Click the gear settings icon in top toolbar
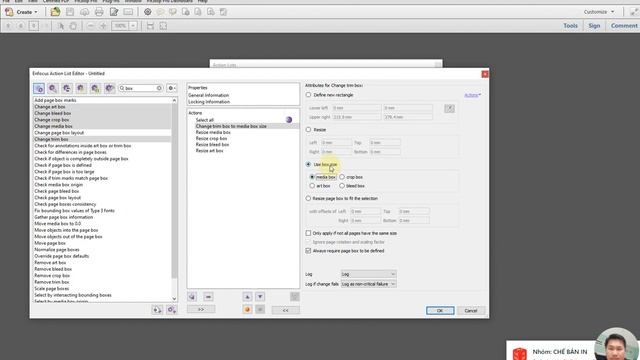Image resolution: width=640 pixels, height=360 pixels. tap(148, 12)
